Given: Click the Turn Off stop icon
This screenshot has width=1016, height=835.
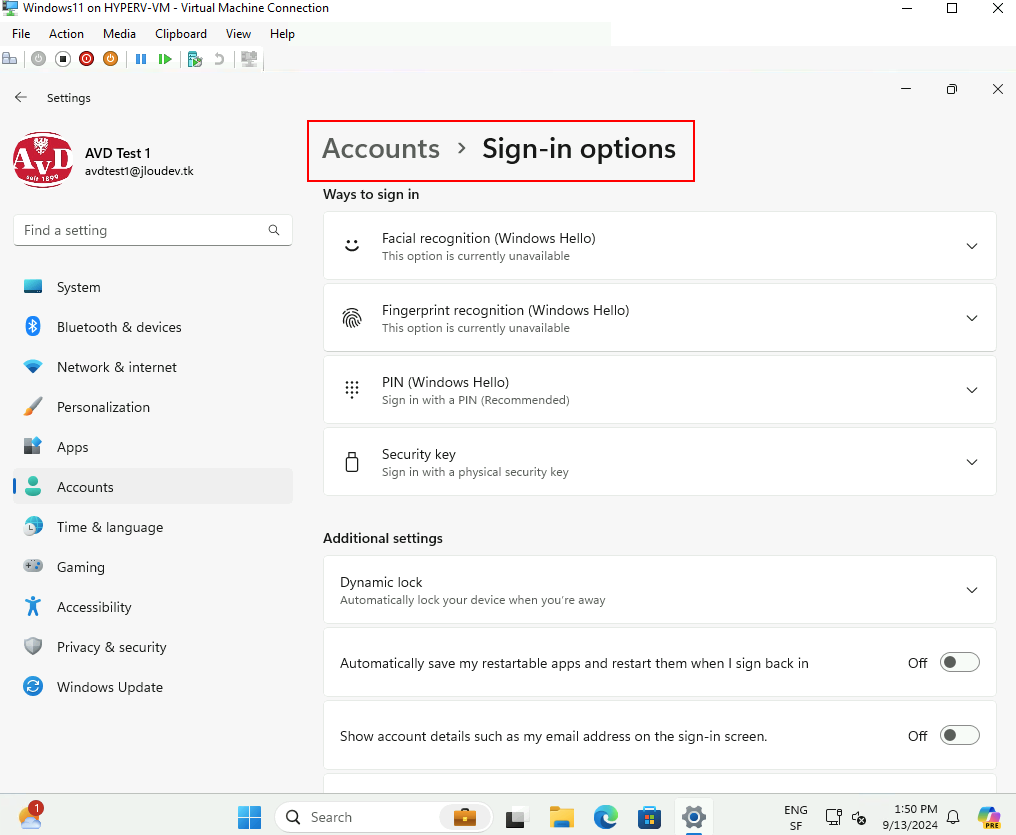Looking at the screenshot, I should pyautogui.click(x=62, y=59).
